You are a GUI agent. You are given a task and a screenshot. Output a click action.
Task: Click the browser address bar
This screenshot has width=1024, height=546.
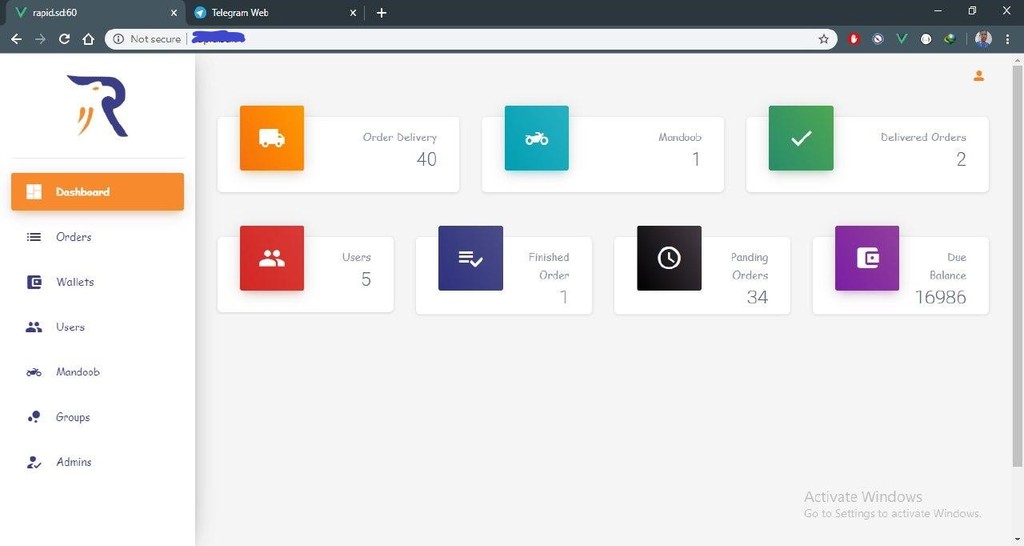click(x=470, y=39)
